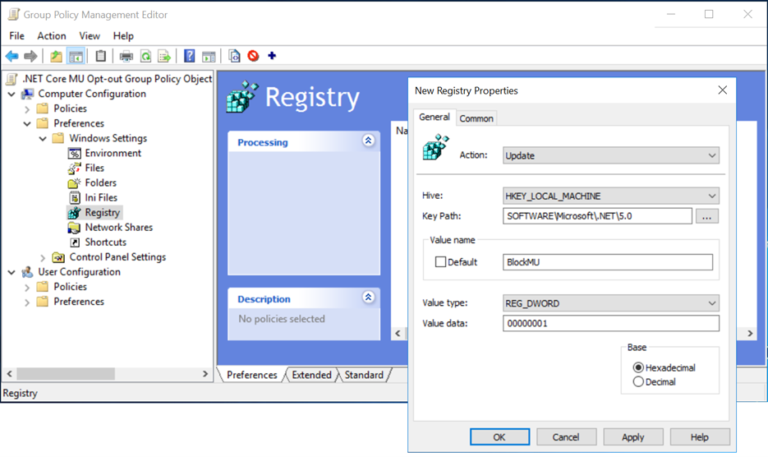768x457 pixels.
Task: Click the Back arrow toolbar icon
Action: click(12, 56)
